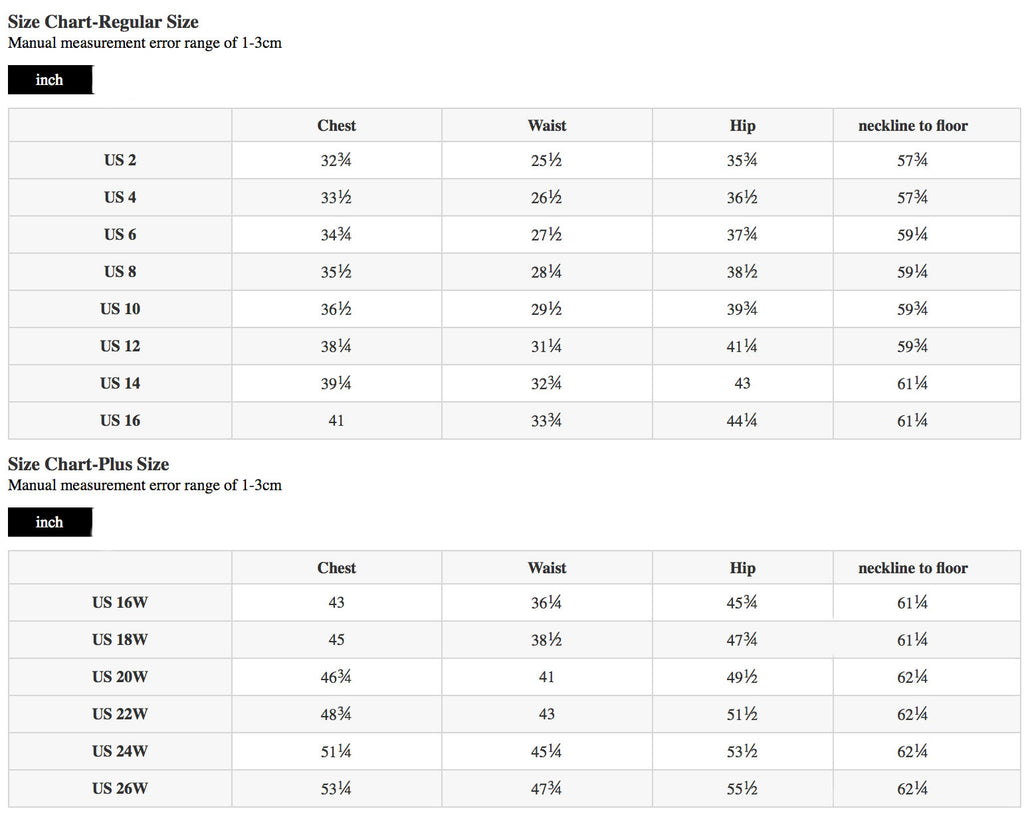Click US 14 hip value 43

[743, 383]
